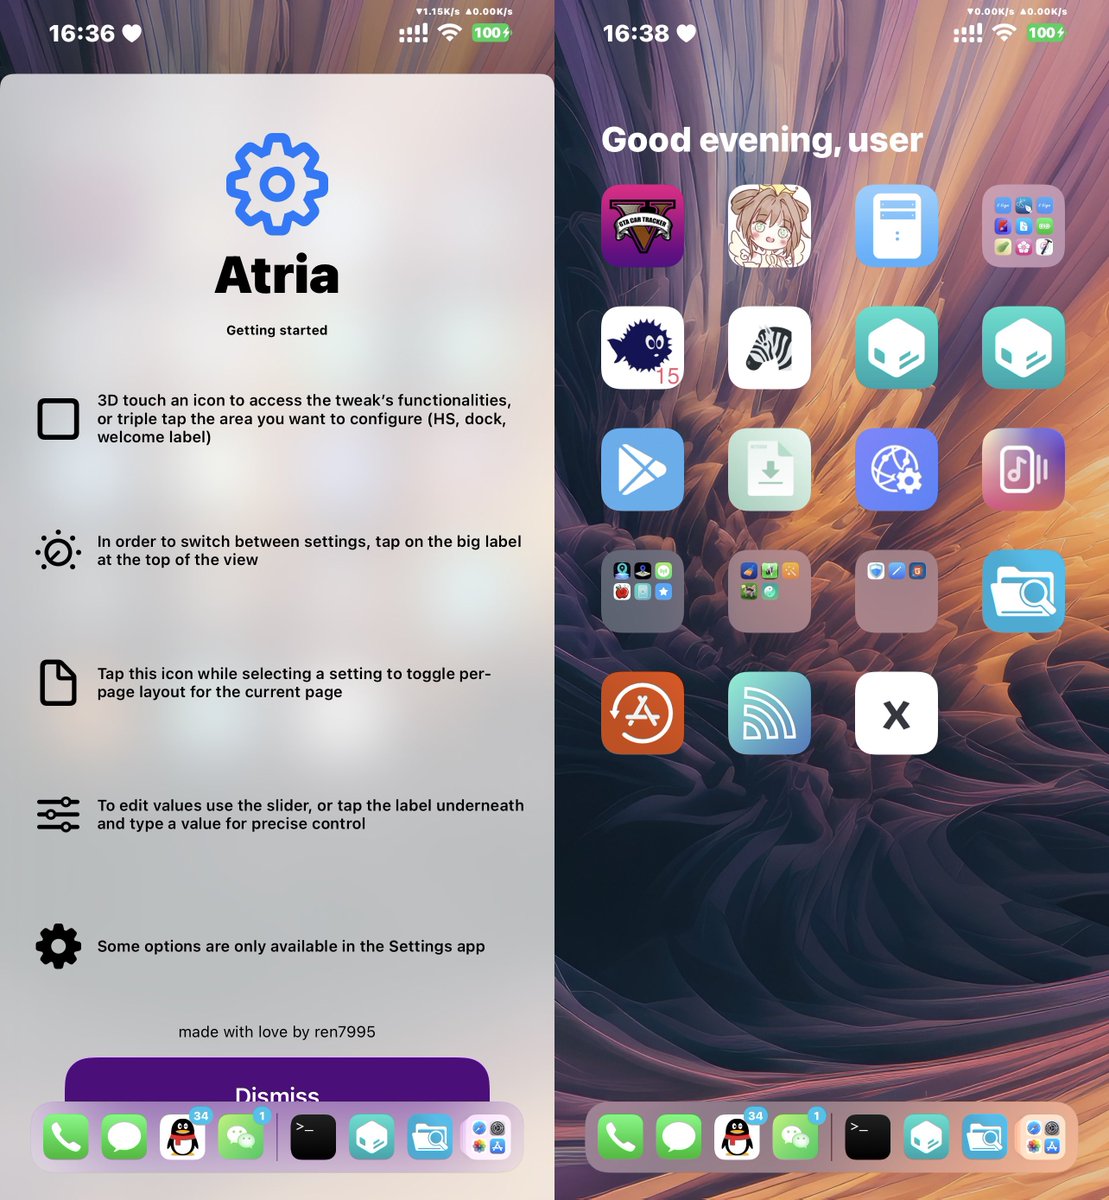The image size is (1109, 1200).
Task: Open the folder containing five apps
Action: pos(769,591)
